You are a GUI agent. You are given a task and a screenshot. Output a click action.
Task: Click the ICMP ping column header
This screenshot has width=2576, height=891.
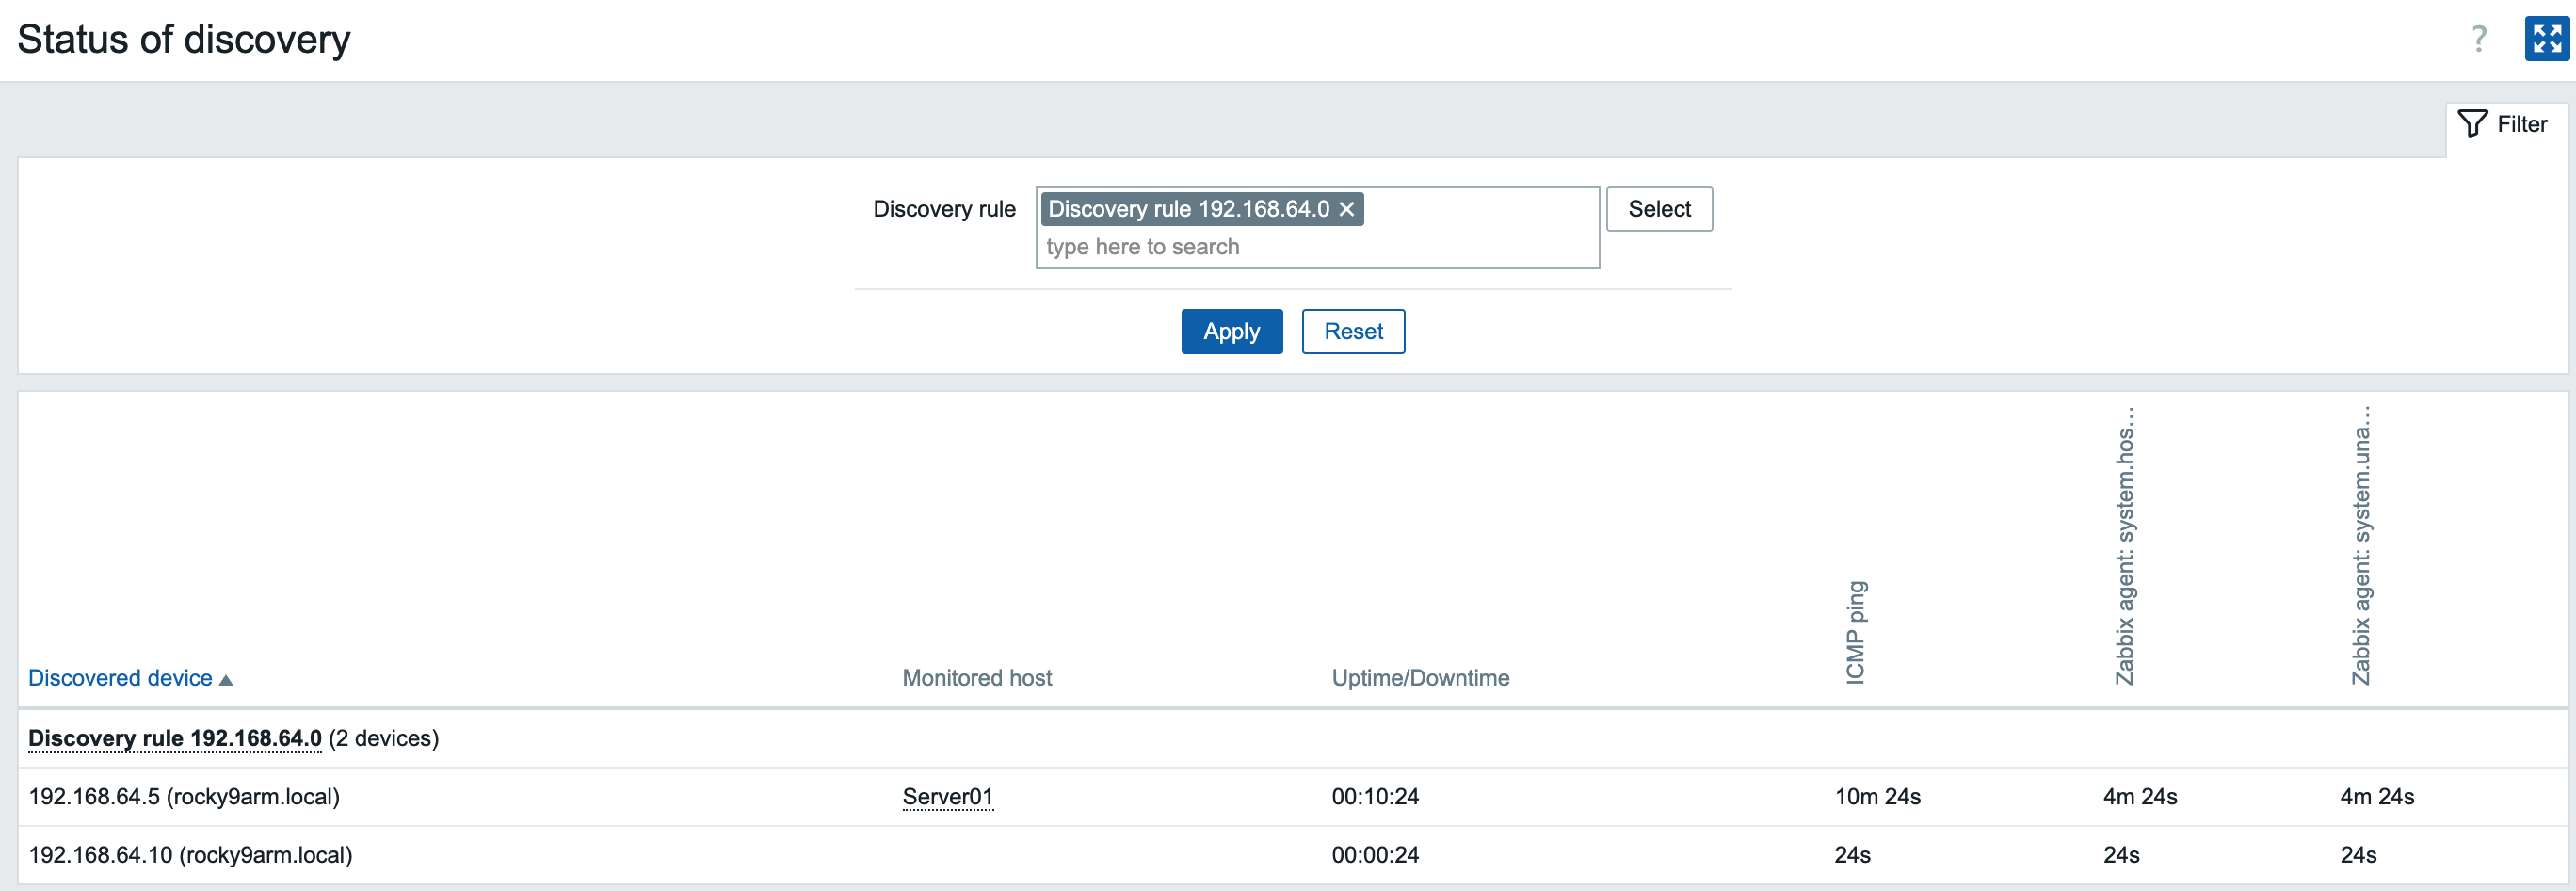pyautogui.click(x=1855, y=632)
